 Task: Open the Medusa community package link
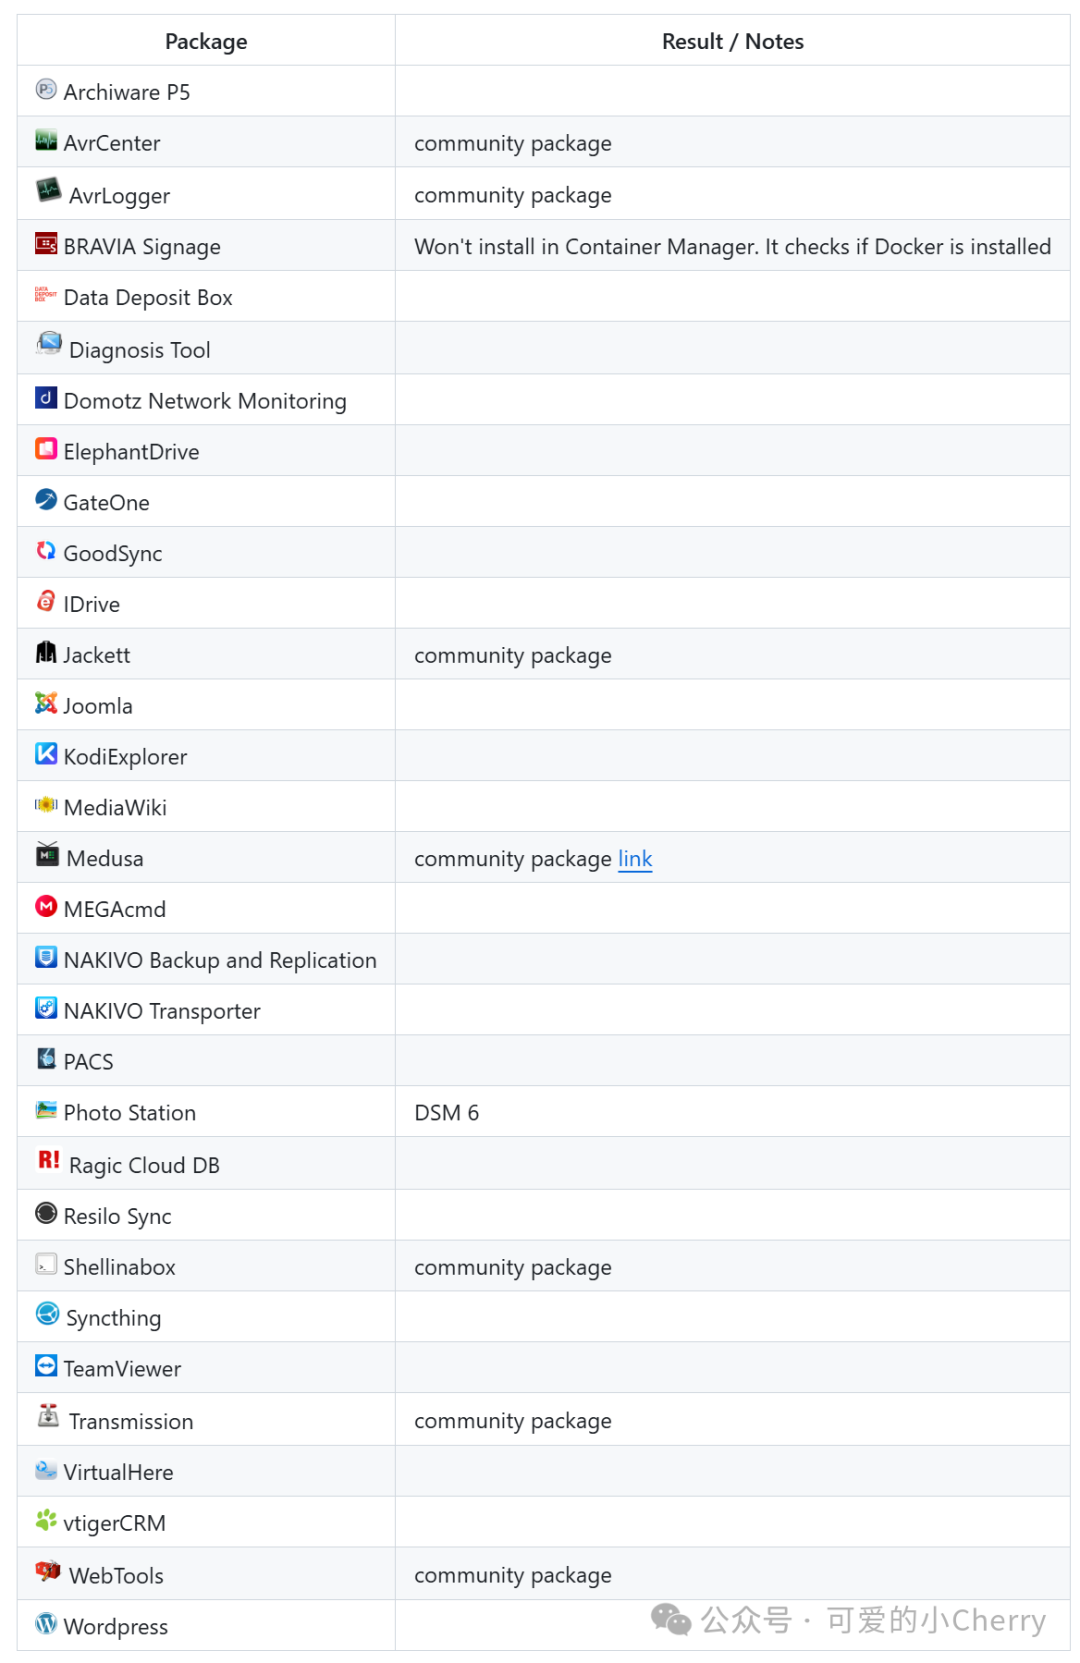click(635, 859)
